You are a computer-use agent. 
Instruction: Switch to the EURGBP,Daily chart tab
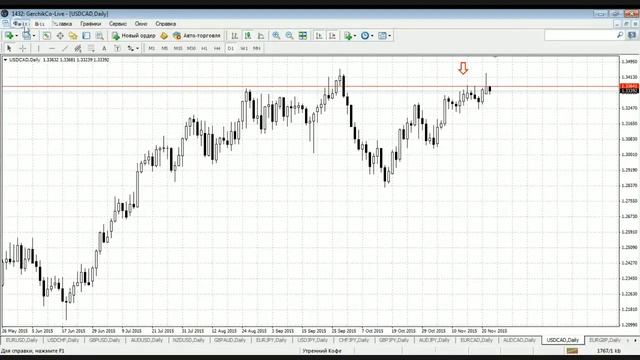[x=605, y=340]
